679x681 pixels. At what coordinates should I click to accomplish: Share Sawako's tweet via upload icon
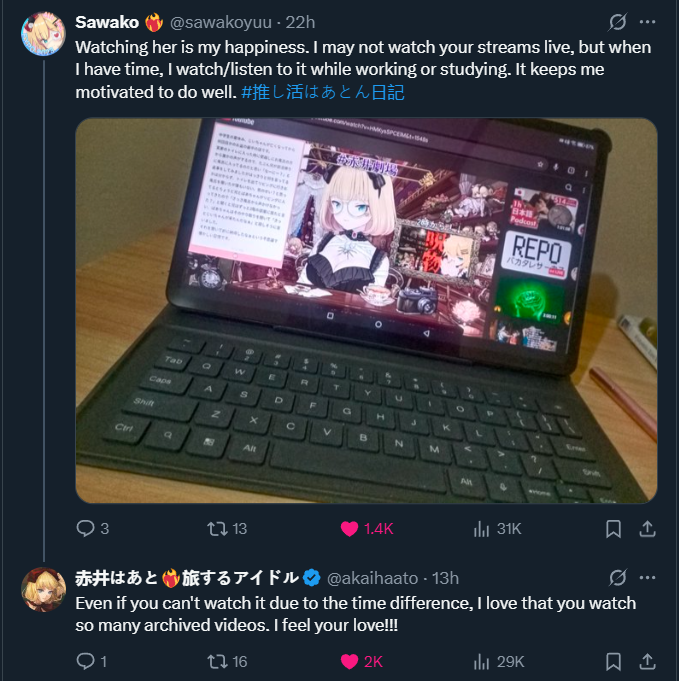pyautogui.click(x=647, y=529)
